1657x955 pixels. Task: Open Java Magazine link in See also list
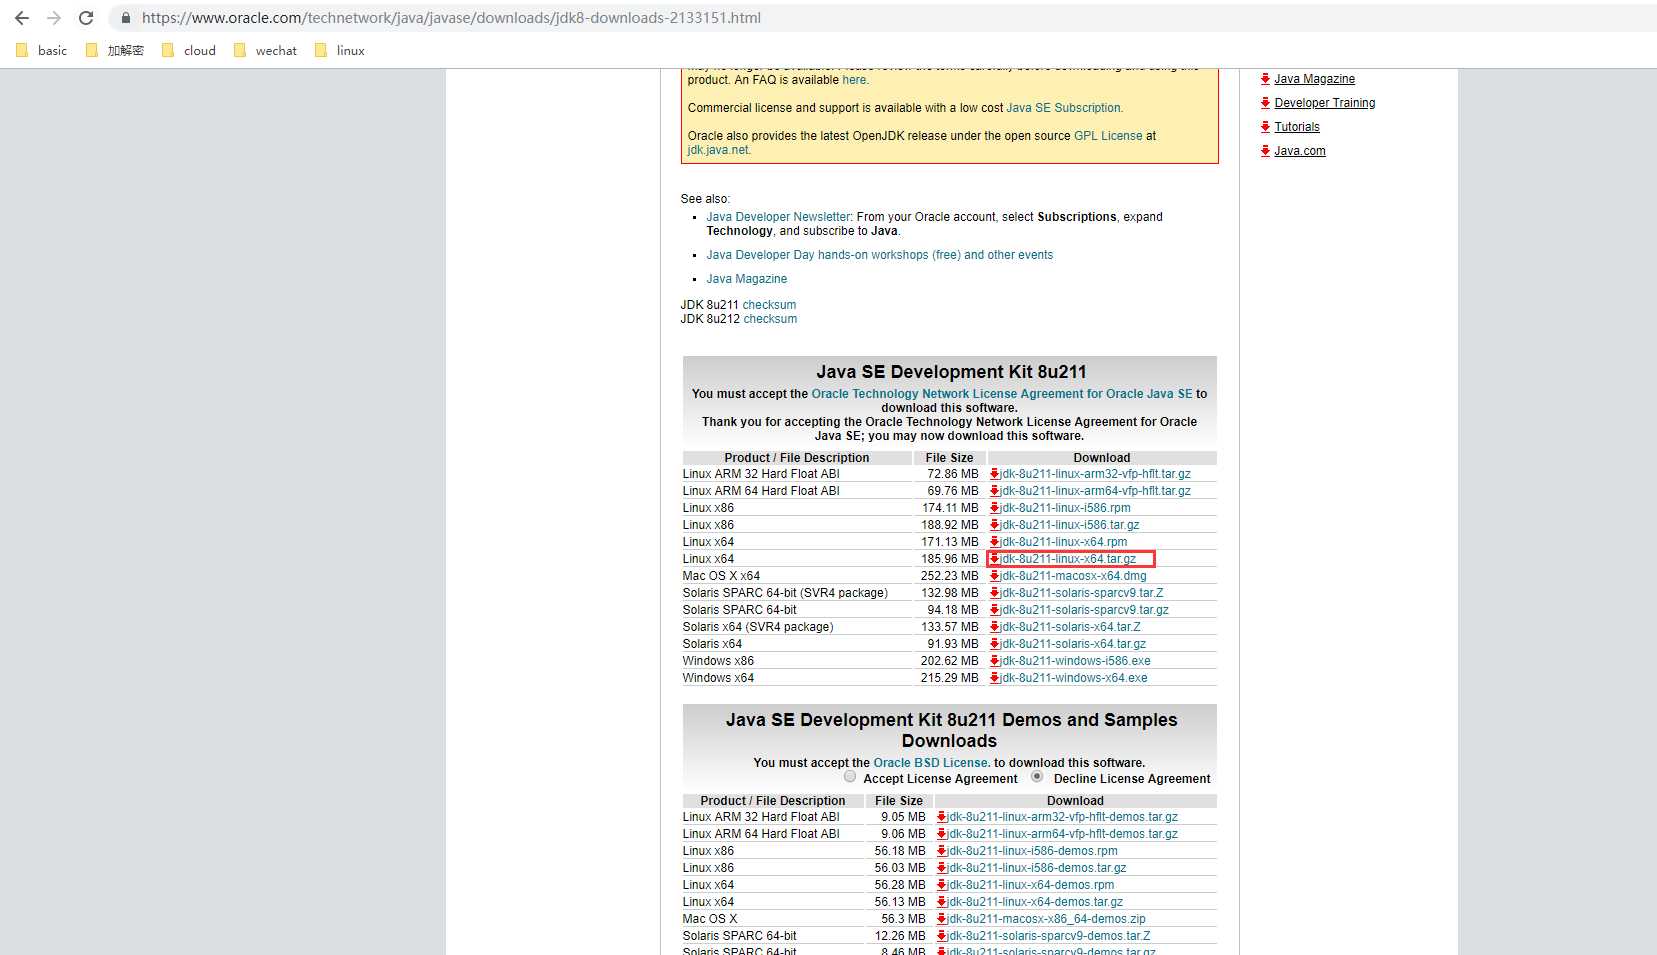(746, 279)
